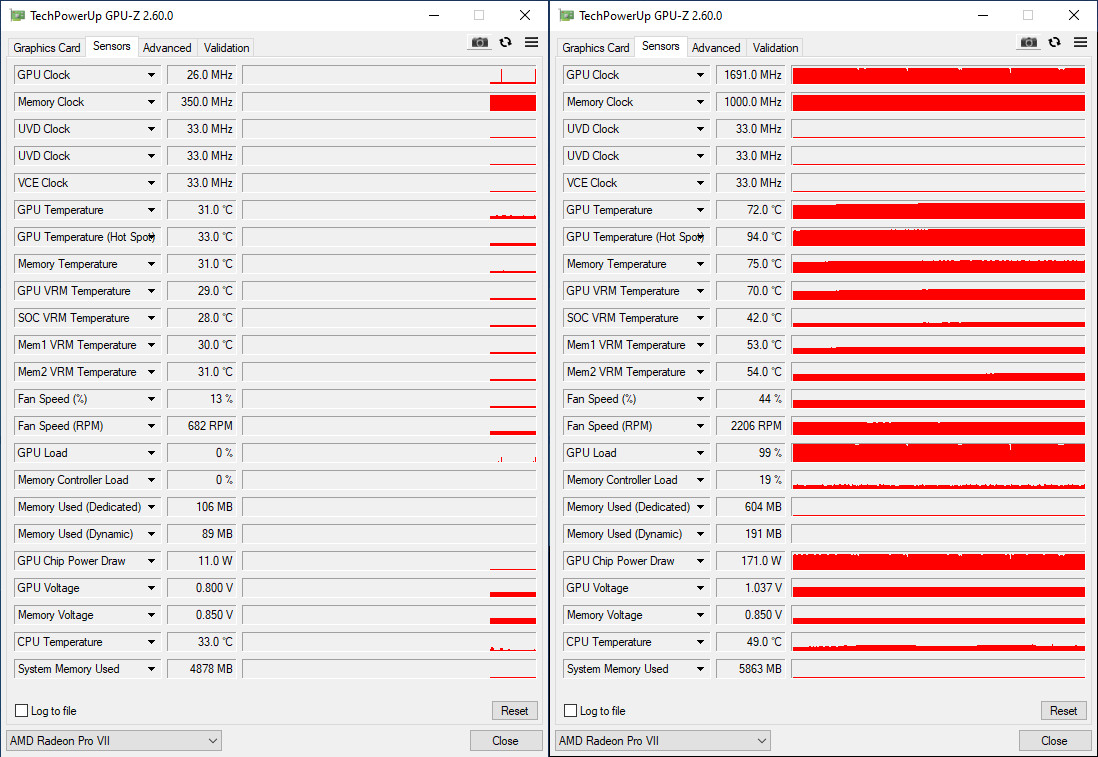The width and height of the screenshot is (1098, 757).
Task: Click the screenshot camera icon in right window
Action: 1029,43
